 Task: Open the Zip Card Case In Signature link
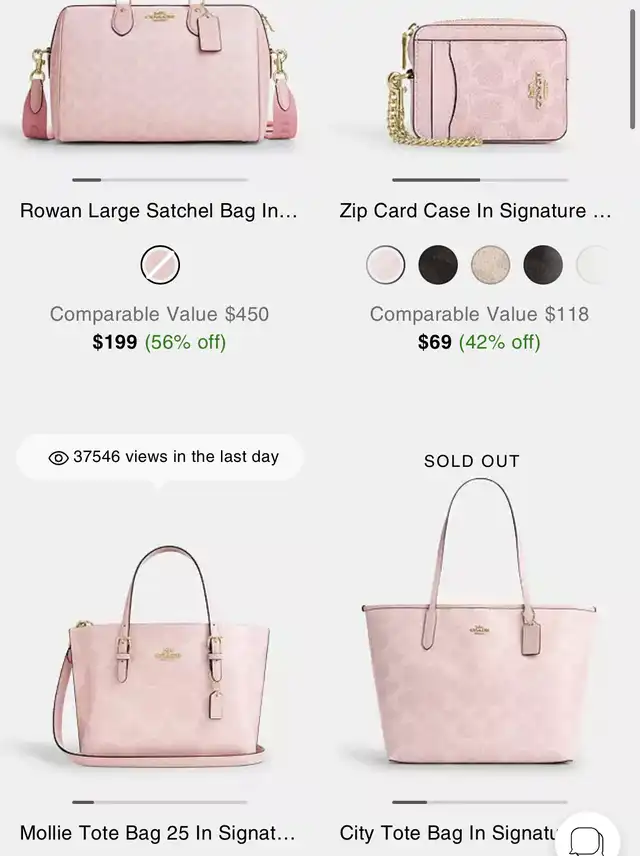[x=475, y=211]
